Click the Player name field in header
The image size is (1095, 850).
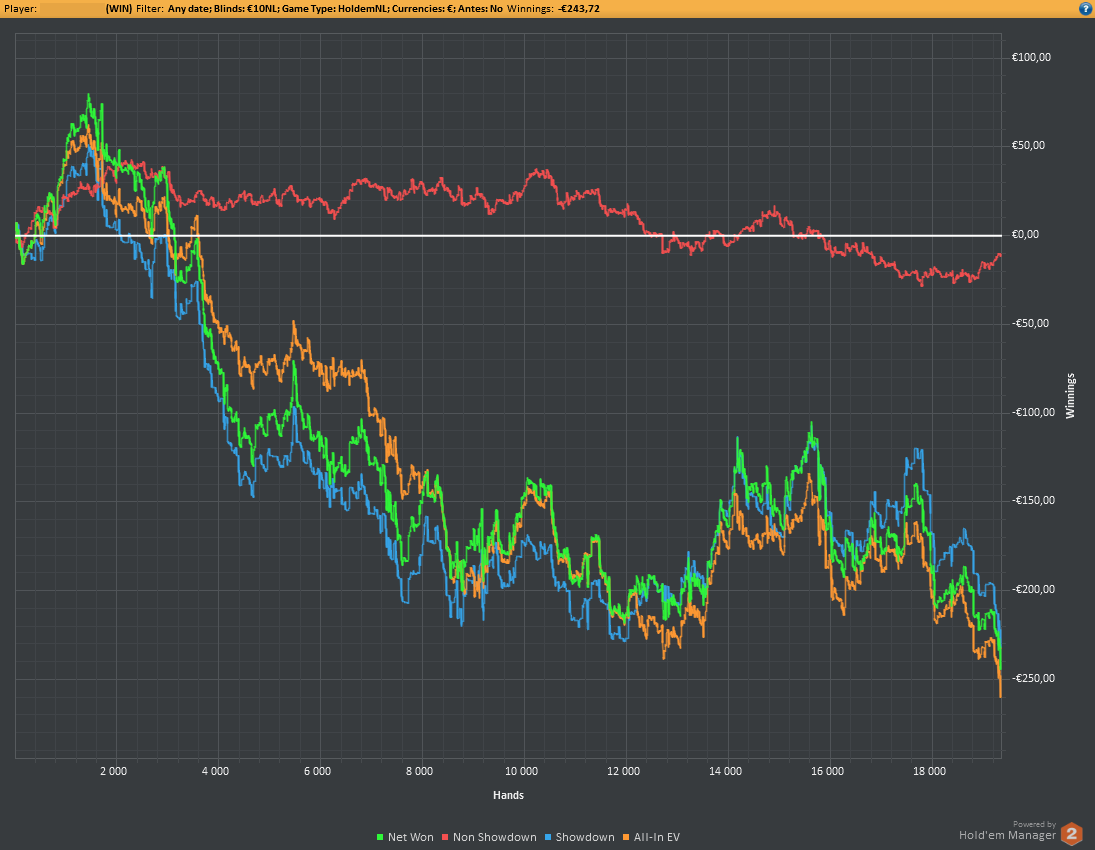pos(70,8)
